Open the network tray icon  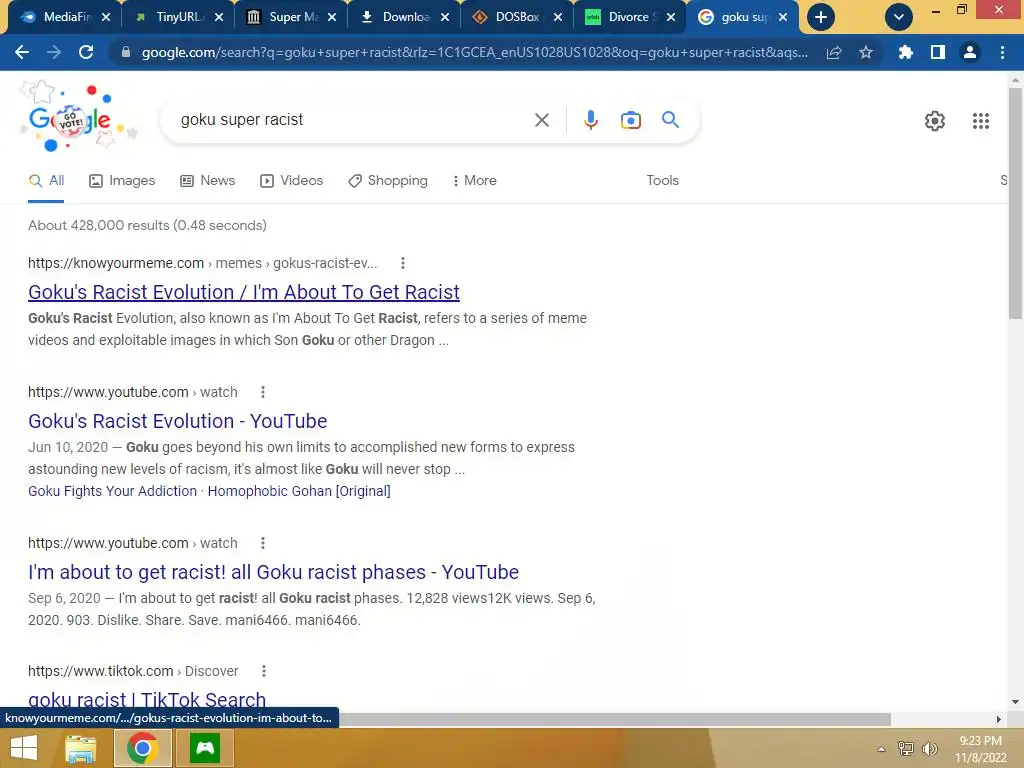(906, 749)
